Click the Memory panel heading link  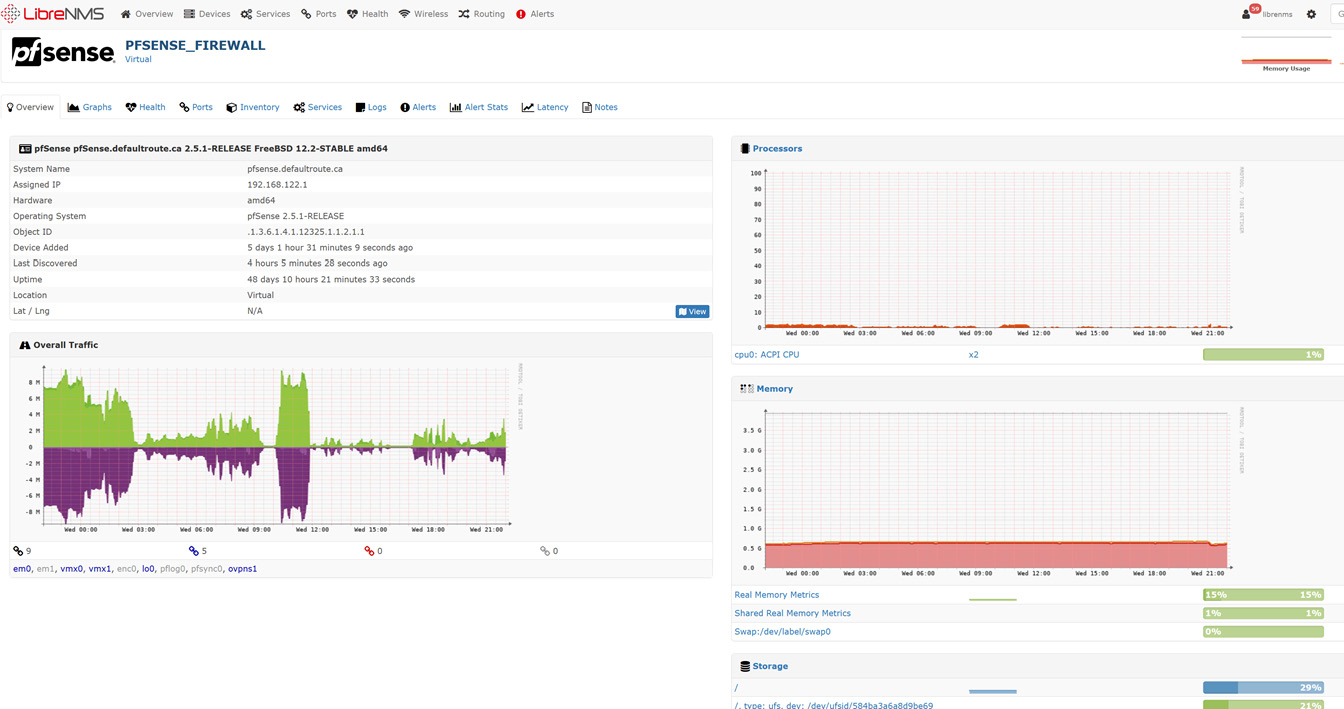coord(774,389)
